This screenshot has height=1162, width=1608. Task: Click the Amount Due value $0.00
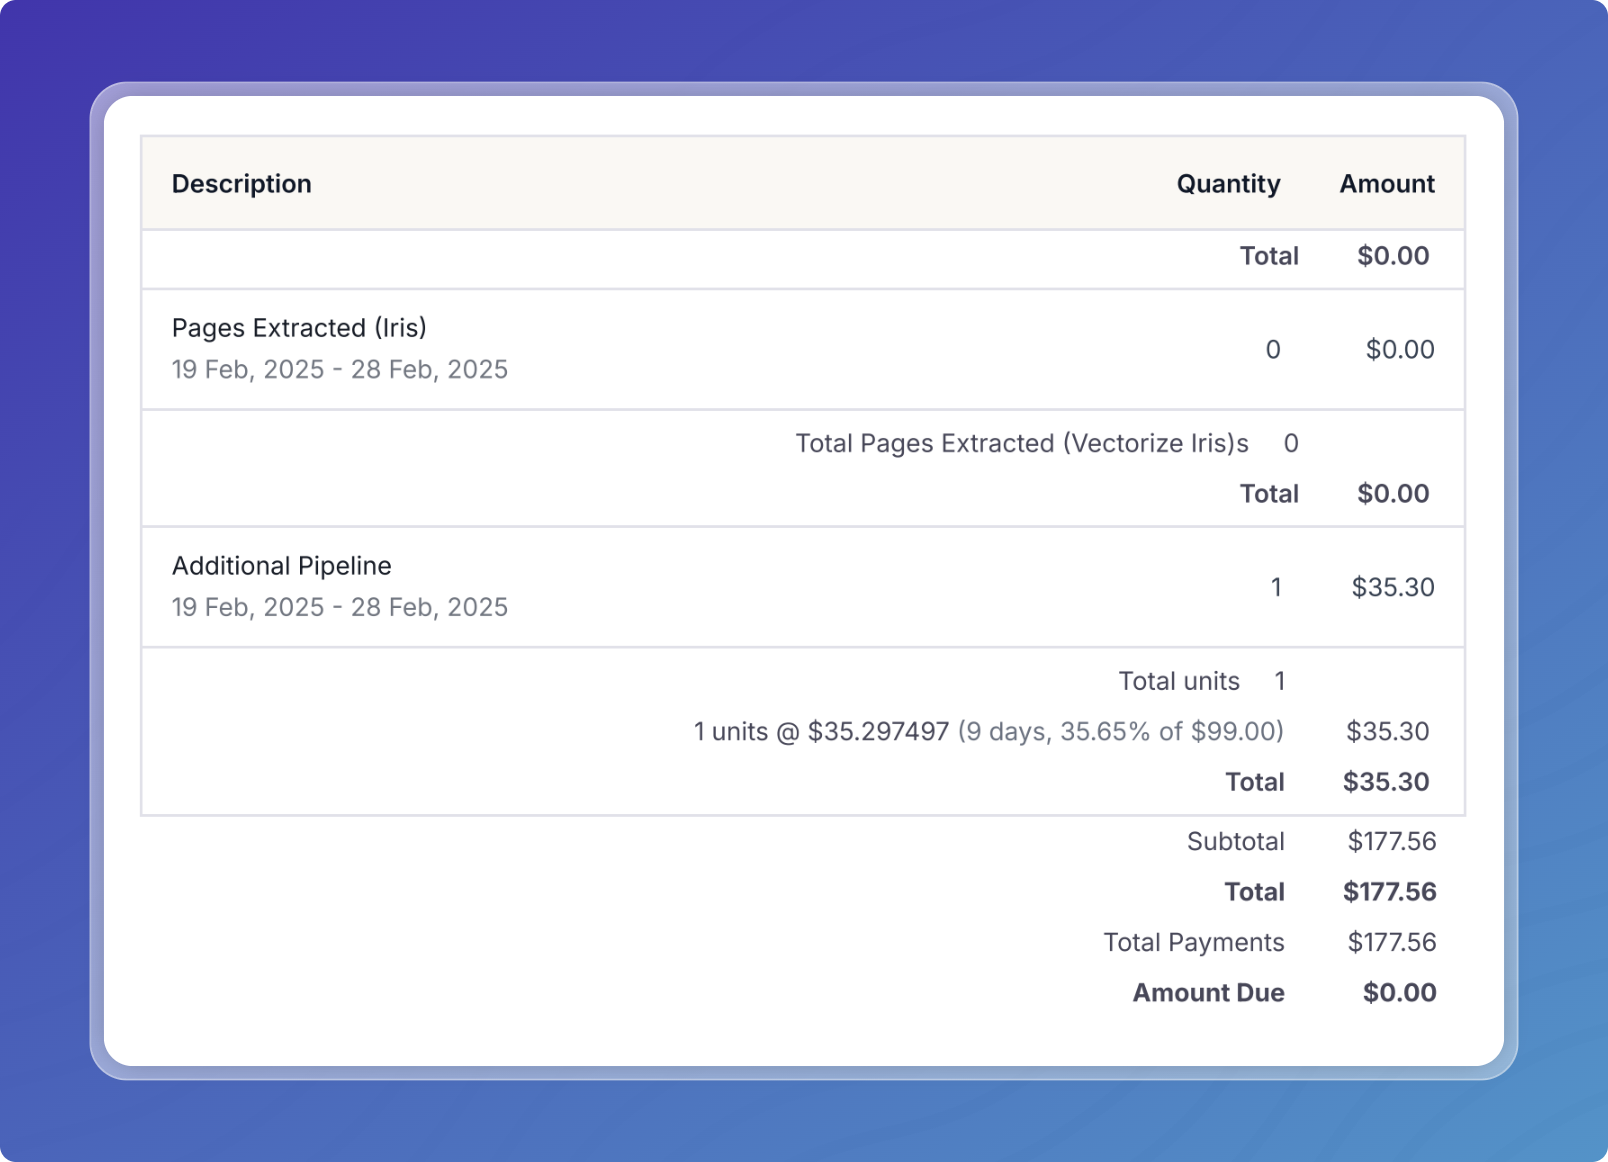click(x=1400, y=993)
